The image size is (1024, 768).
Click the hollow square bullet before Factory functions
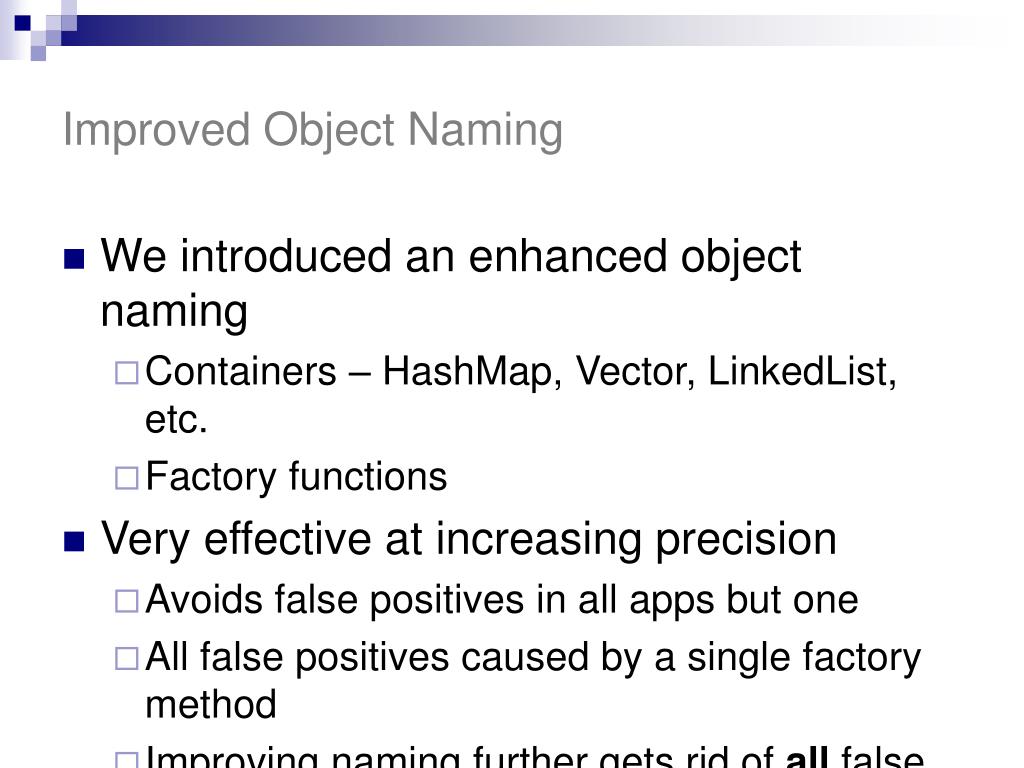coord(125,478)
